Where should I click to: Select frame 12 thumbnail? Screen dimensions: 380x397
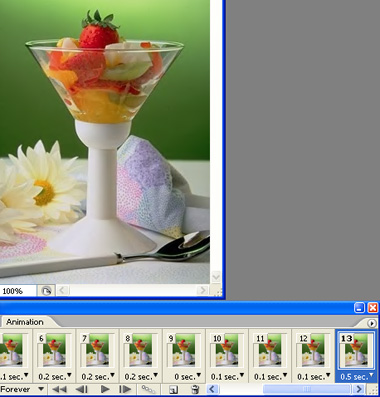pos(313,350)
